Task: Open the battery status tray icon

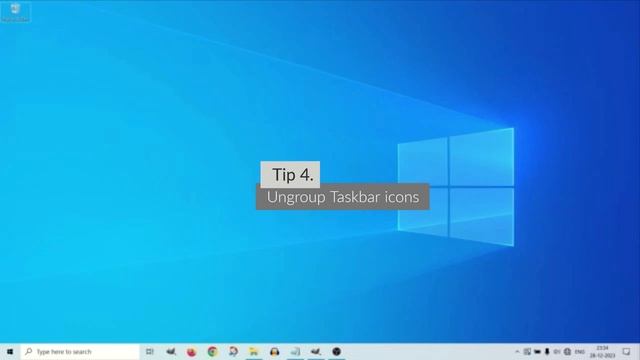Action: 537,351
